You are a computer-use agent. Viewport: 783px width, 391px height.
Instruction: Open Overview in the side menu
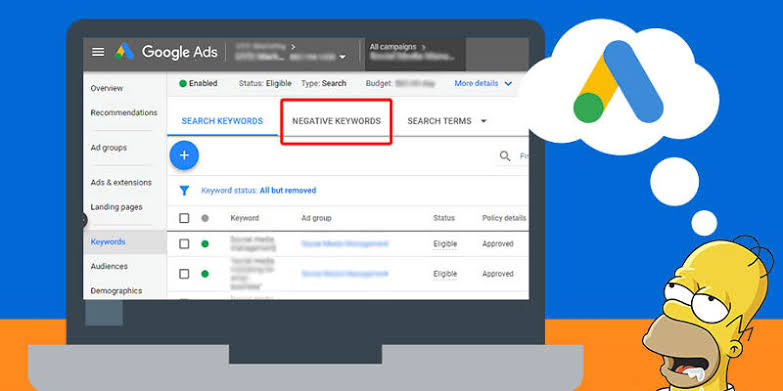tap(106, 88)
